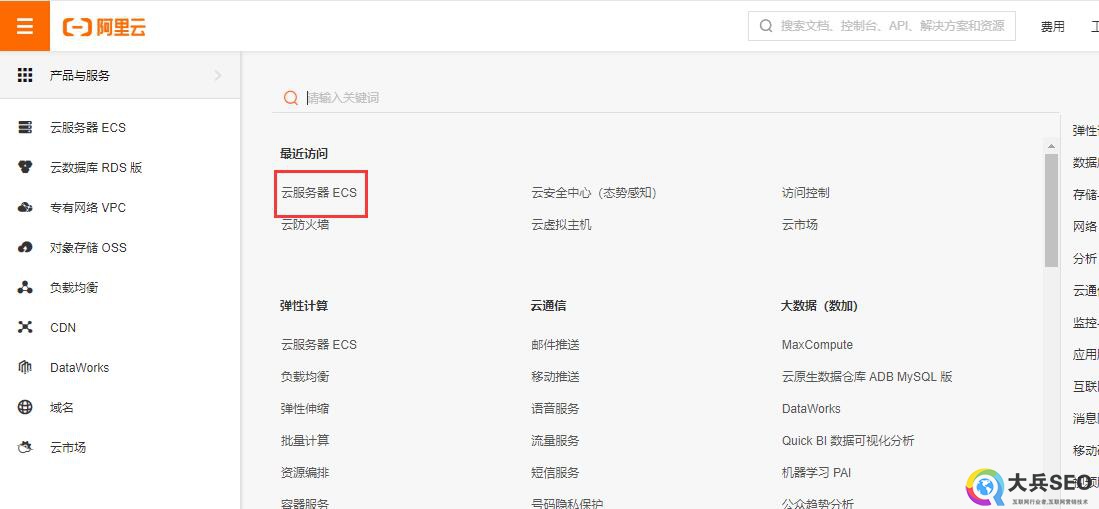Expand the 产品与服务 chevron arrow
Screen dimensions: 1099x509
[x=218, y=75]
